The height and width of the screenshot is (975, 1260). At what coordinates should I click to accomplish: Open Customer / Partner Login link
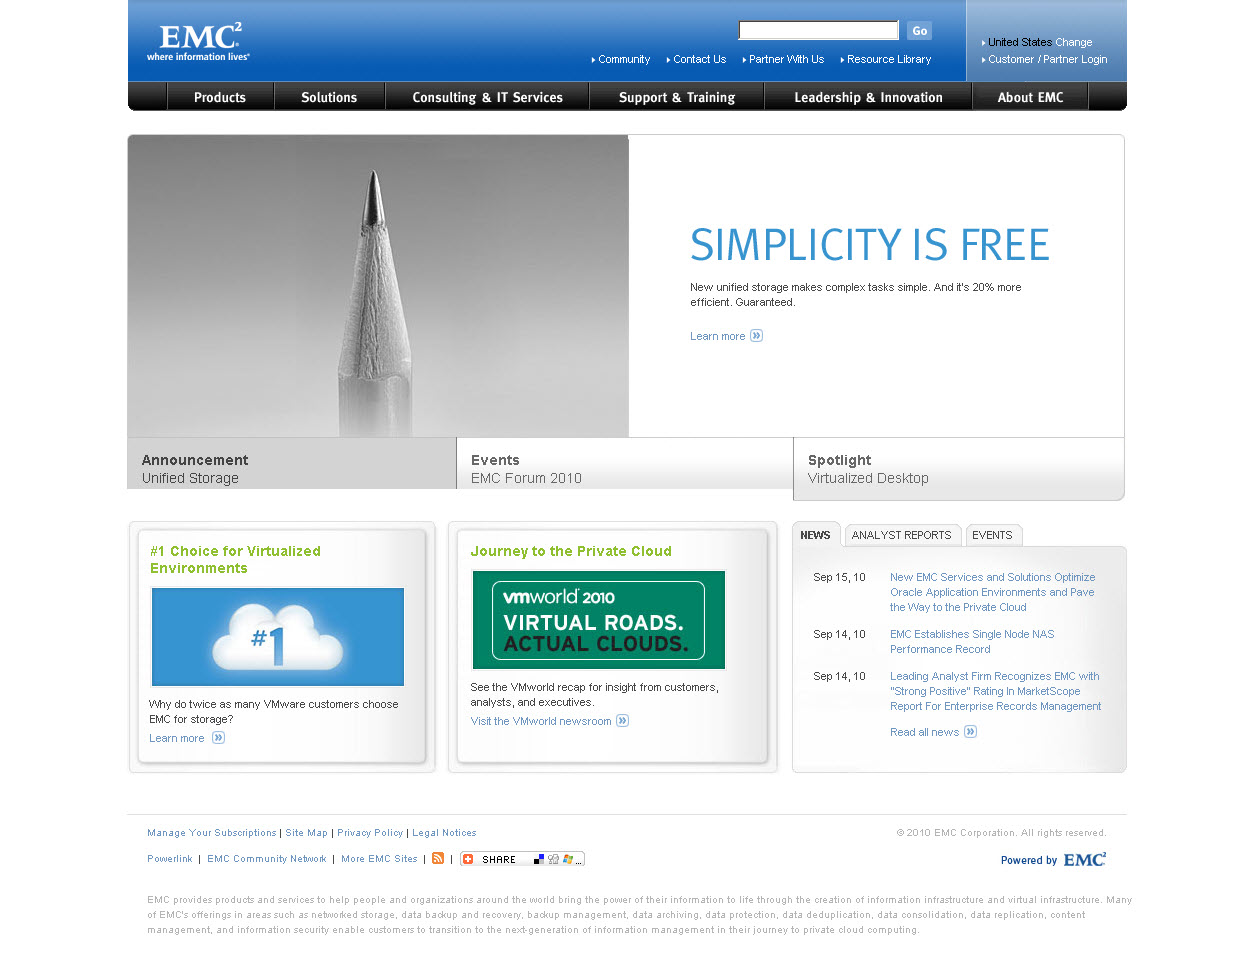[x=1048, y=60]
